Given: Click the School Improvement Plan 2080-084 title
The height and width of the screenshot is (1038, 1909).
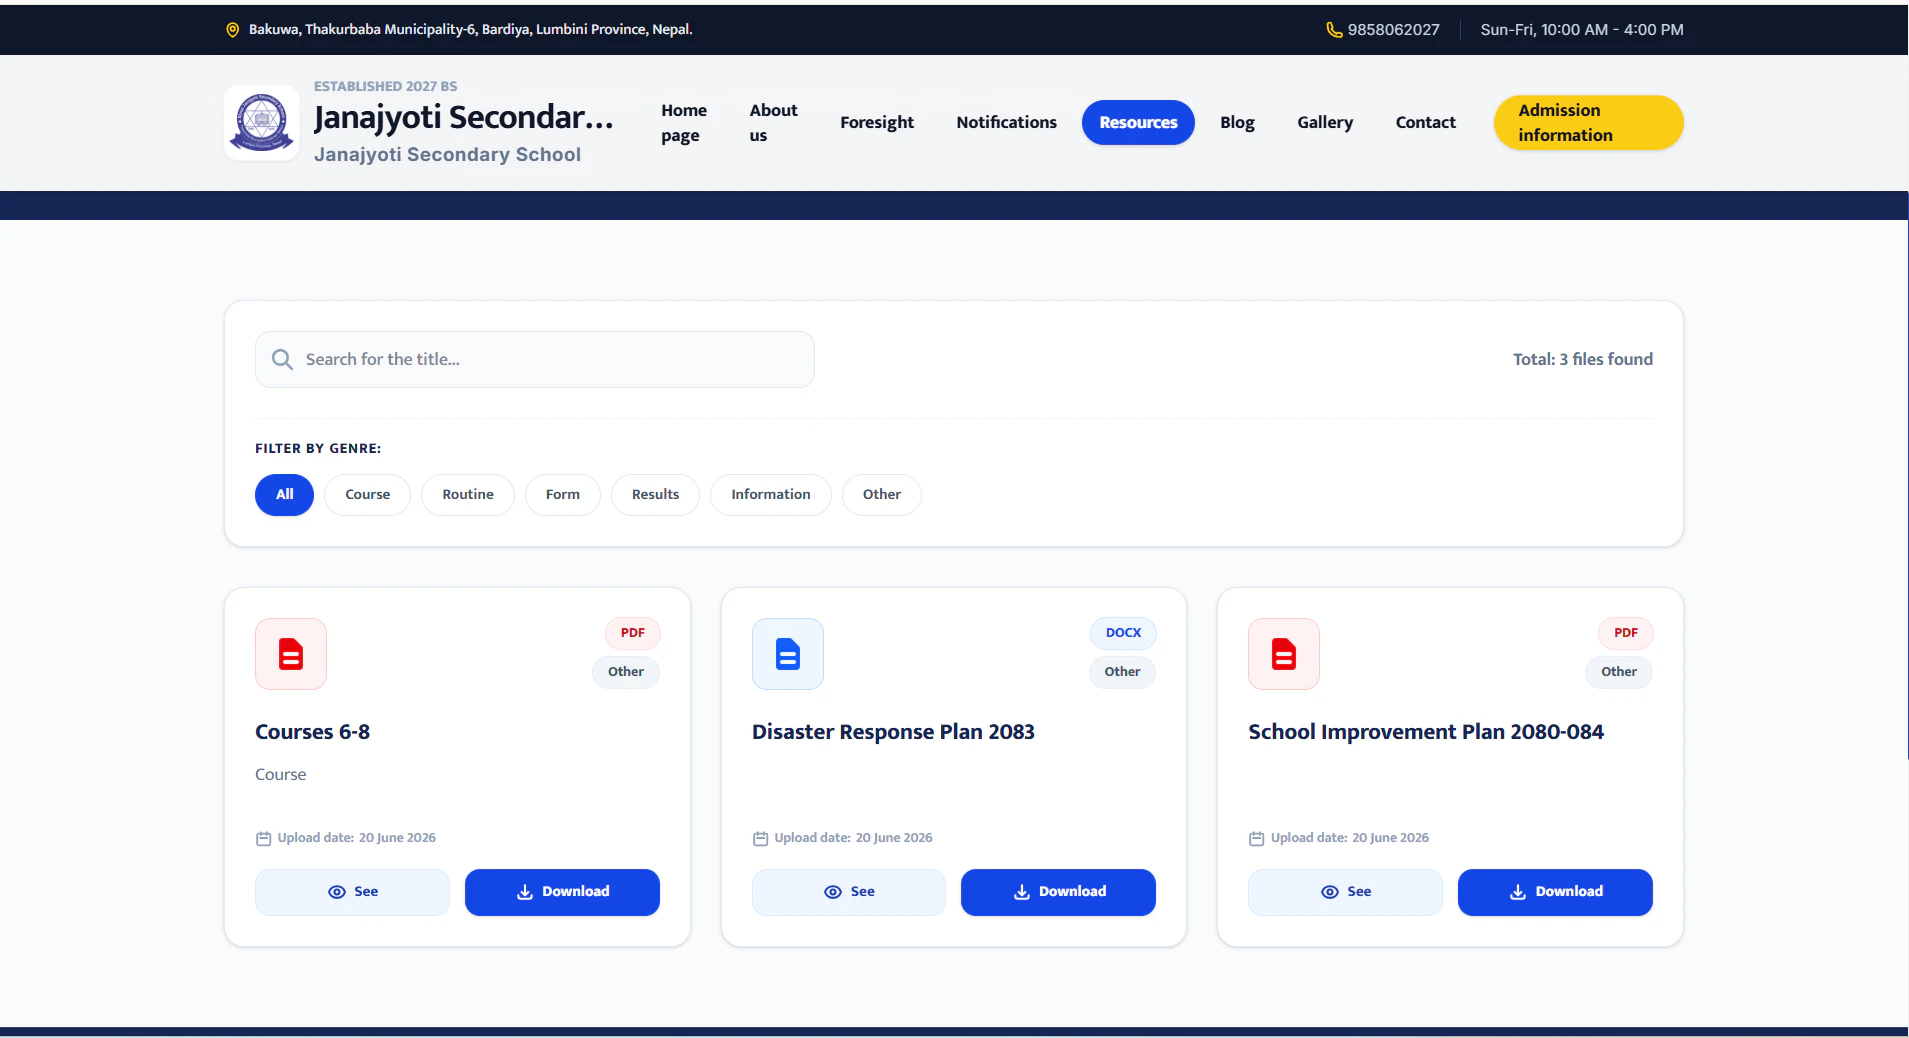Looking at the screenshot, I should (1426, 732).
